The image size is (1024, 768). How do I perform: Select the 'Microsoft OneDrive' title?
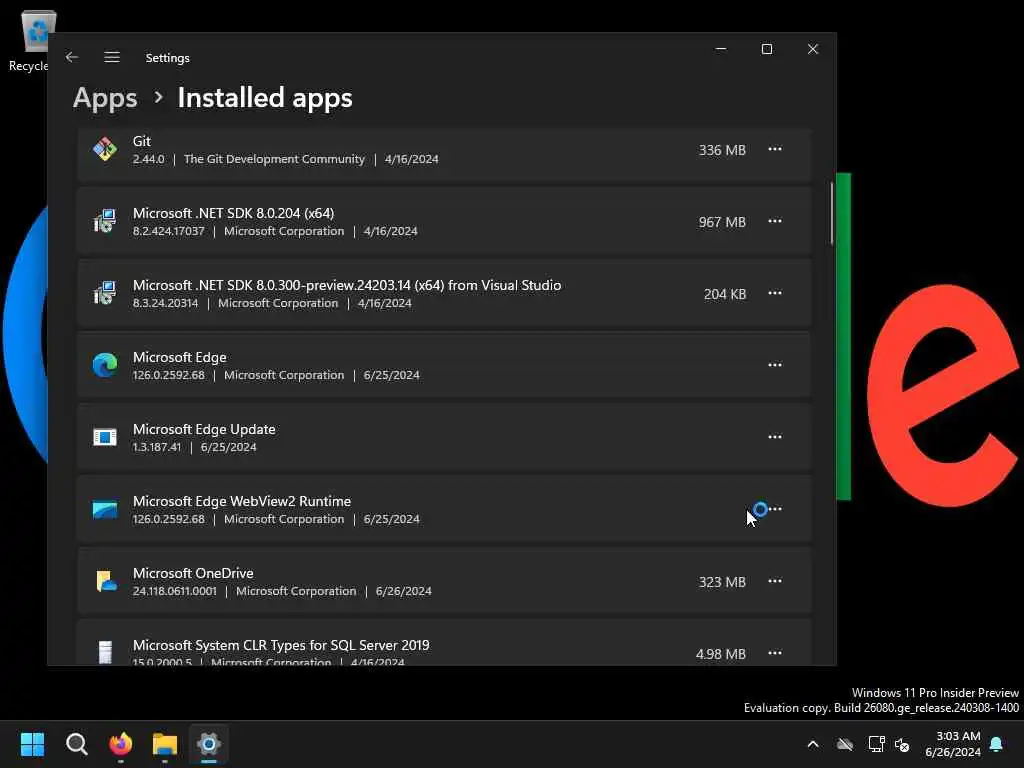pyautogui.click(x=193, y=573)
